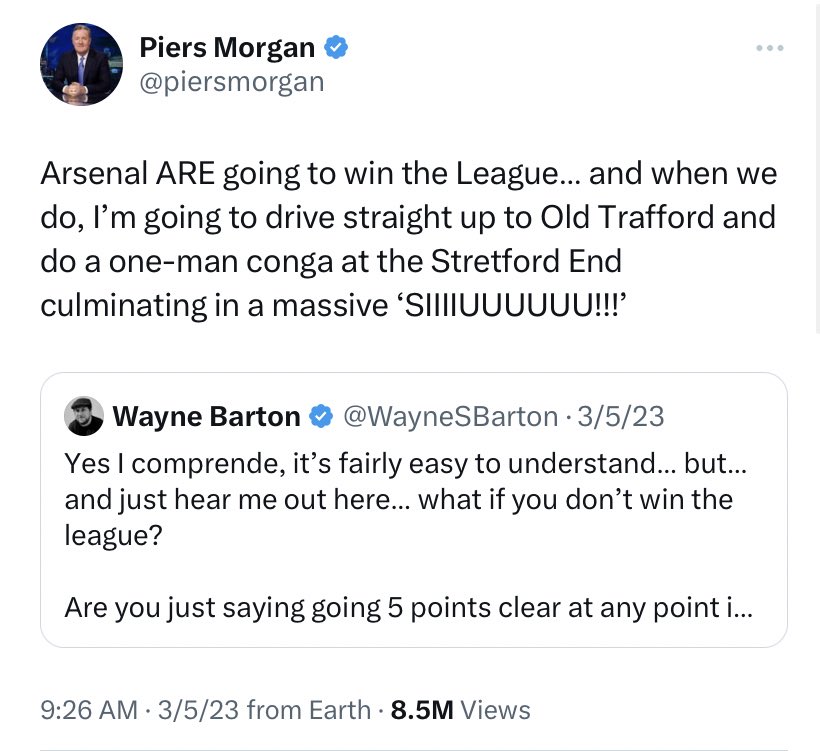Open the three-dot more options menu
Image resolution: width=820 pixels, height=751 pixels.
[x=770, y=48]
